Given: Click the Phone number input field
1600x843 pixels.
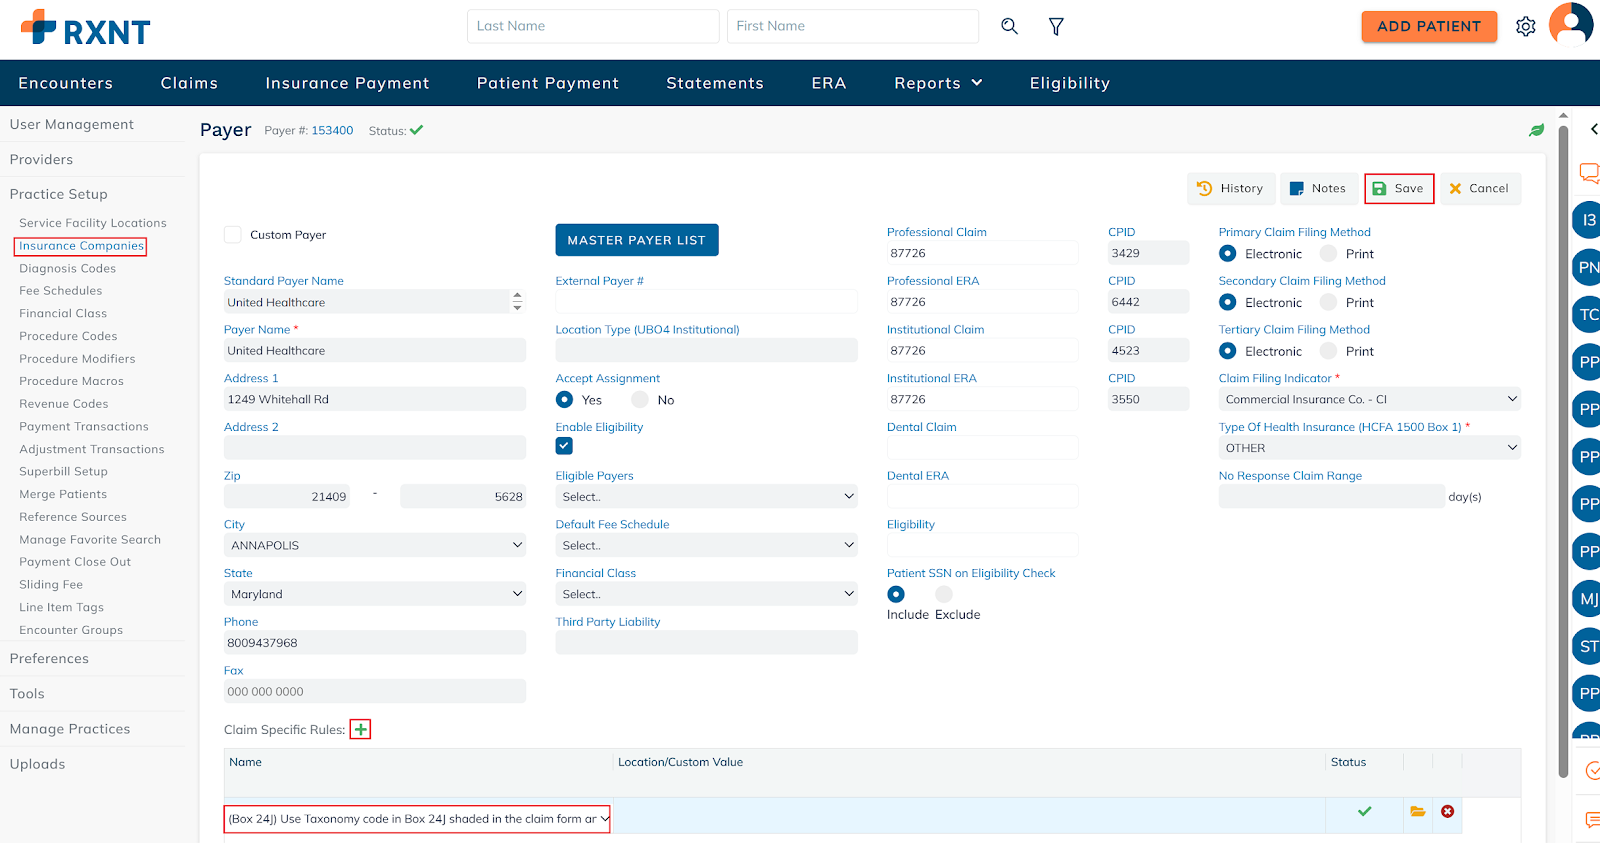Looking at the screenshot, I should click(375, 643).
